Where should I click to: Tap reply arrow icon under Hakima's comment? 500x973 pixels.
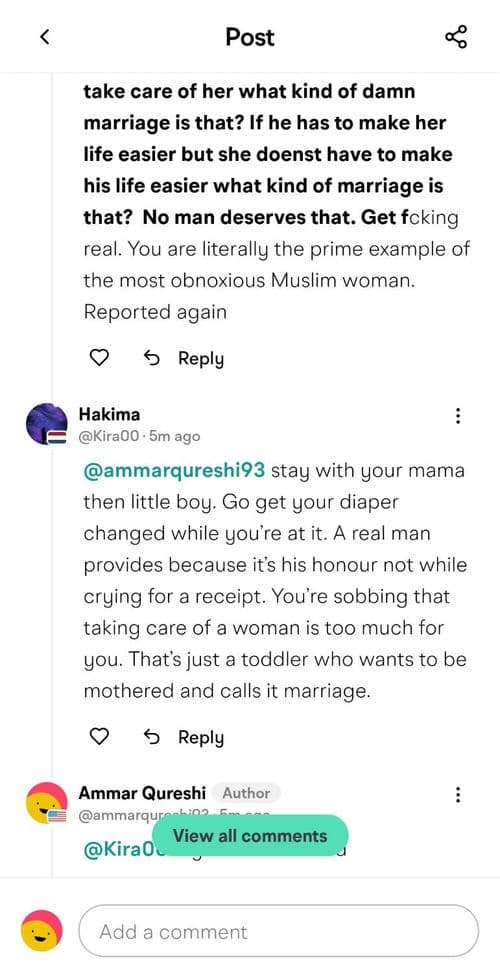click(x=152, y=737)
